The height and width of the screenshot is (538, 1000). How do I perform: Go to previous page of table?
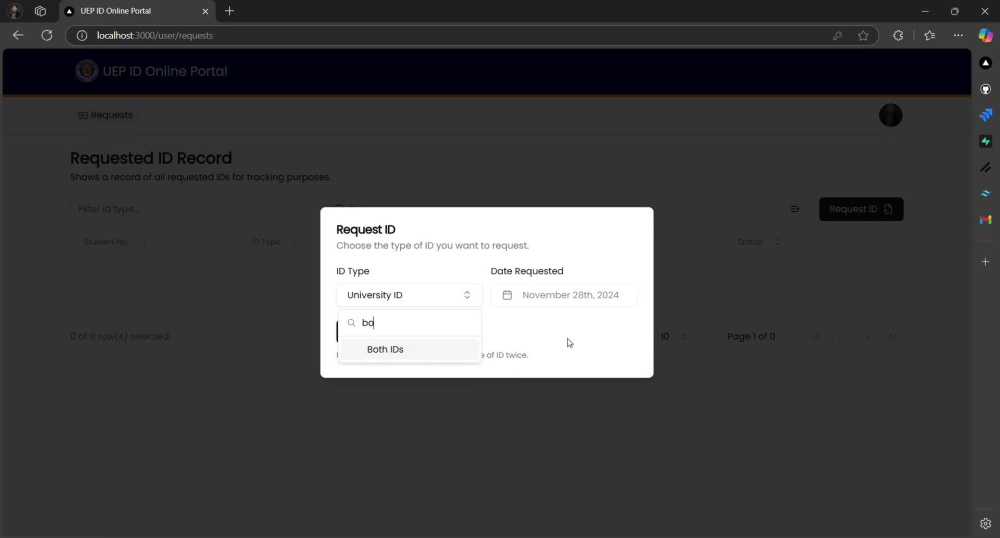(x=841, y=337)
